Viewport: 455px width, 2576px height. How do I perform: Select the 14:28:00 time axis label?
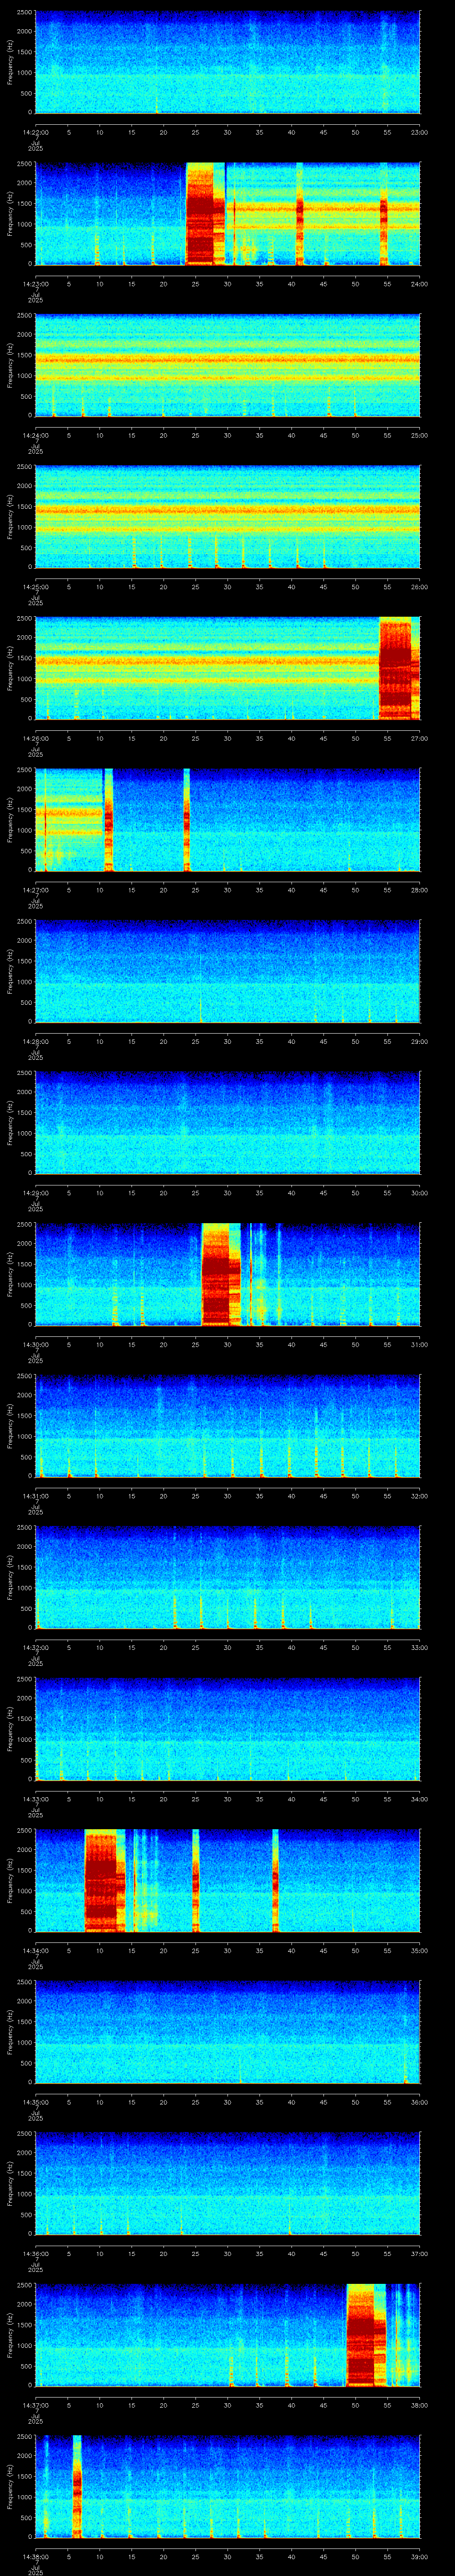35,1041
